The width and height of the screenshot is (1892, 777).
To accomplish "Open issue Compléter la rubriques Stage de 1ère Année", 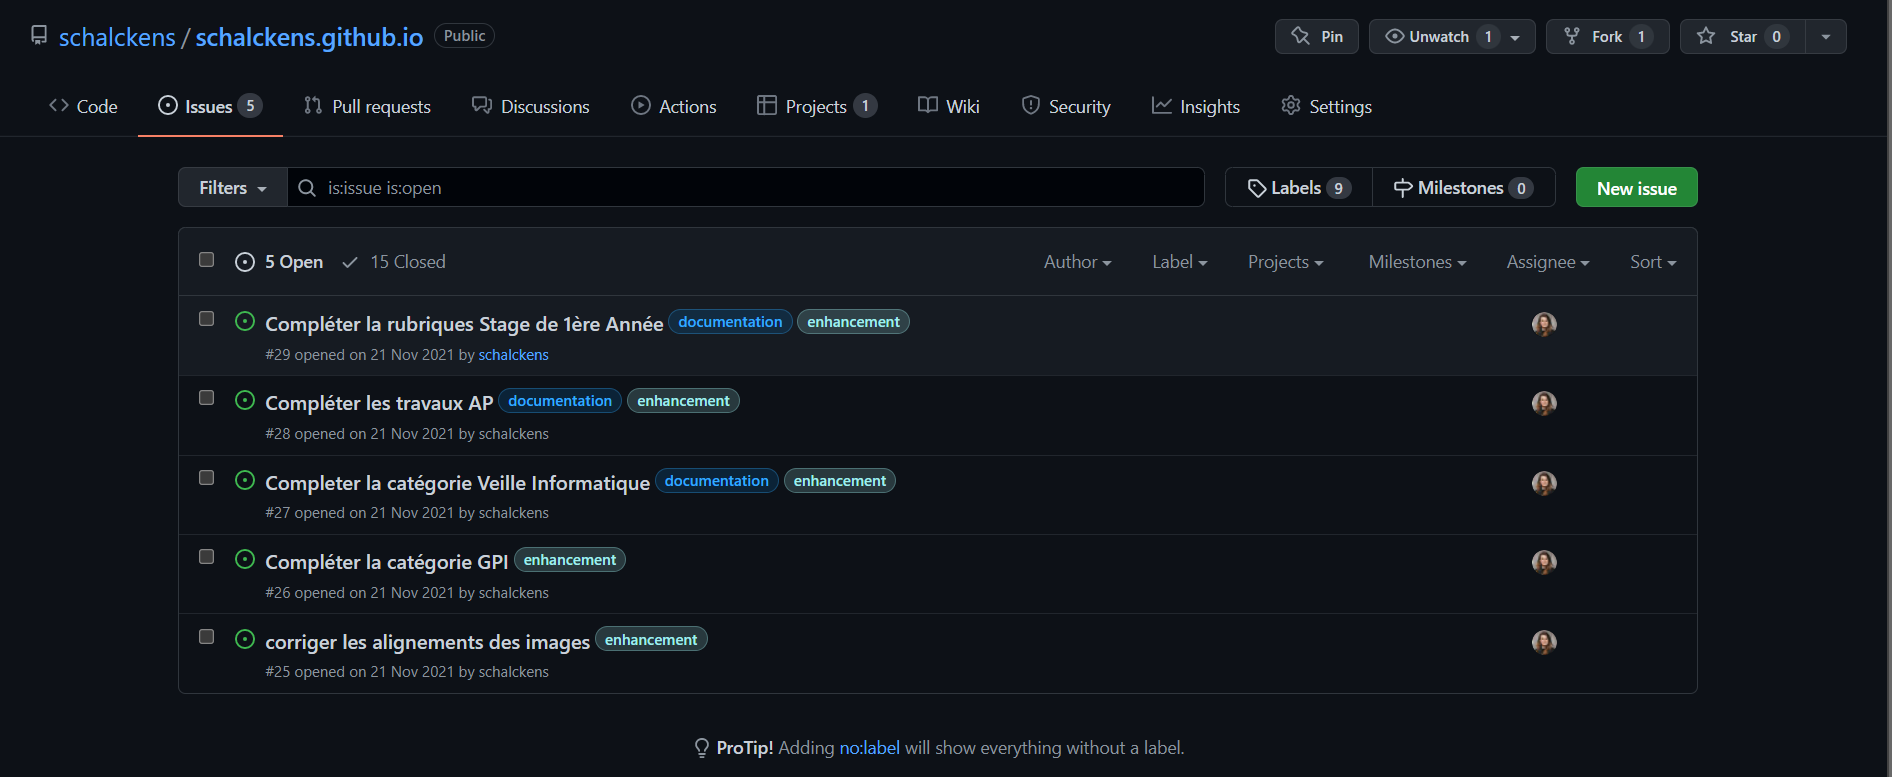I will click(464, 324).
